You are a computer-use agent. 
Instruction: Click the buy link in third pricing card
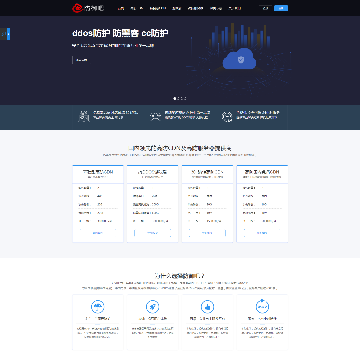207,233
